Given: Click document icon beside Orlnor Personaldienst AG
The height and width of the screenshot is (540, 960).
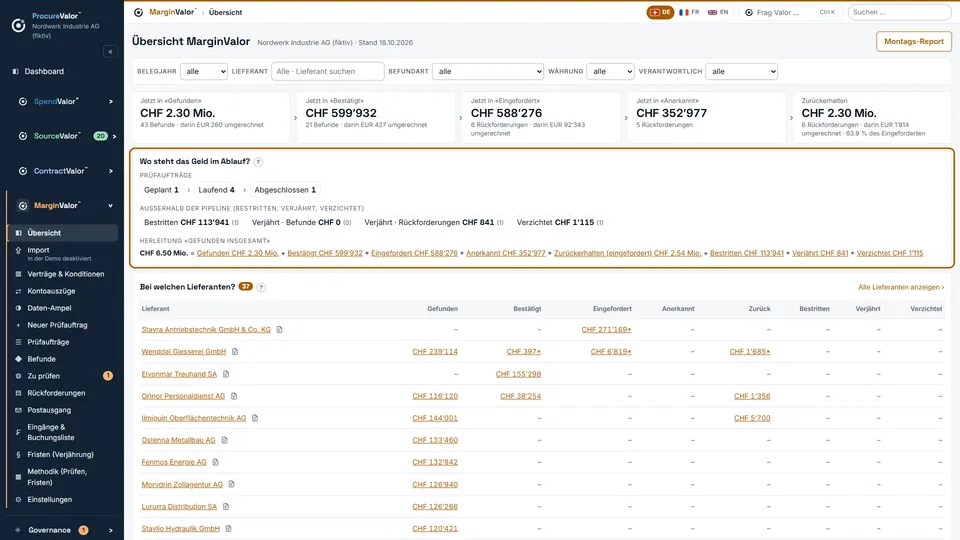Looking at the screenshot, I should pos(234,396).
